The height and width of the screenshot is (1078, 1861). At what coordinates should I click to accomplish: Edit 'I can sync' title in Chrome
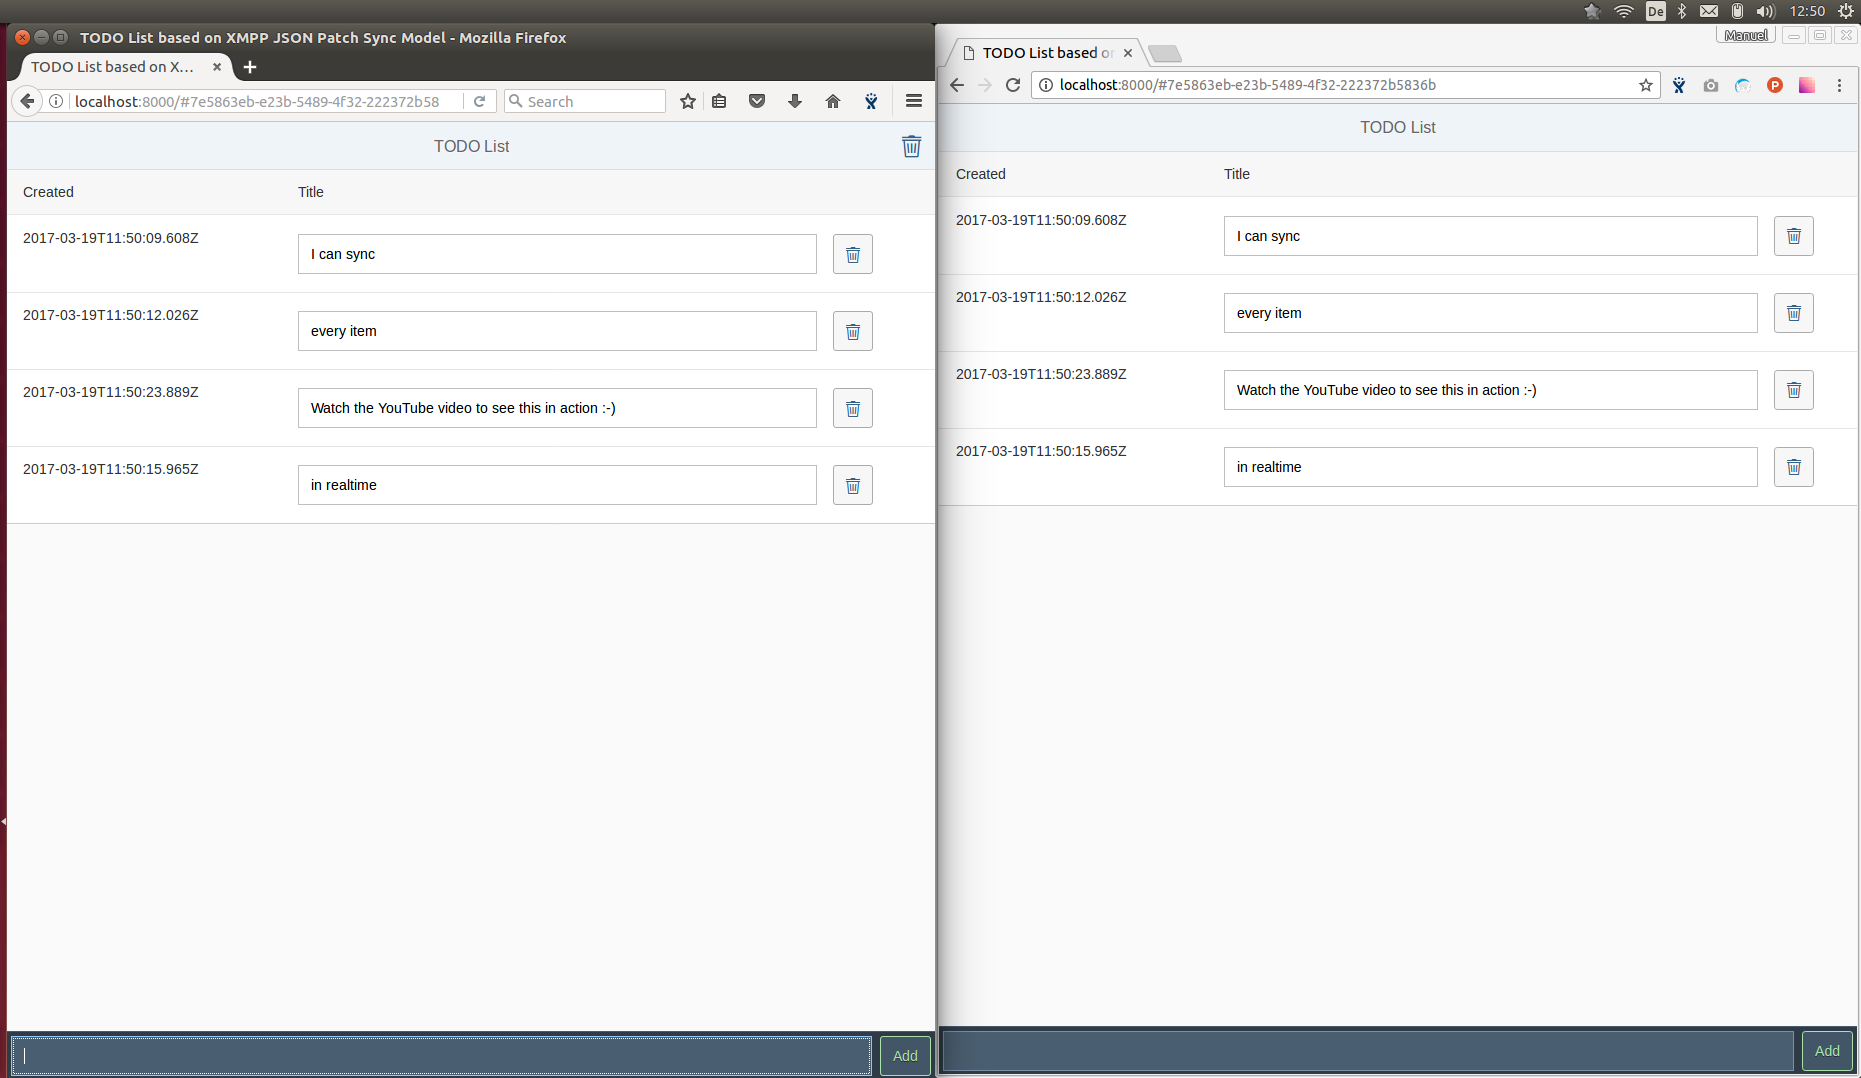pos(1490,236)
